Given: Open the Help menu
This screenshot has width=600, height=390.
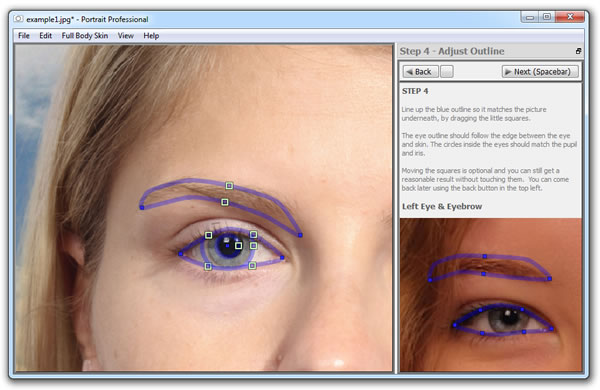Looking at the screenshot, I should tap(151, 36).
